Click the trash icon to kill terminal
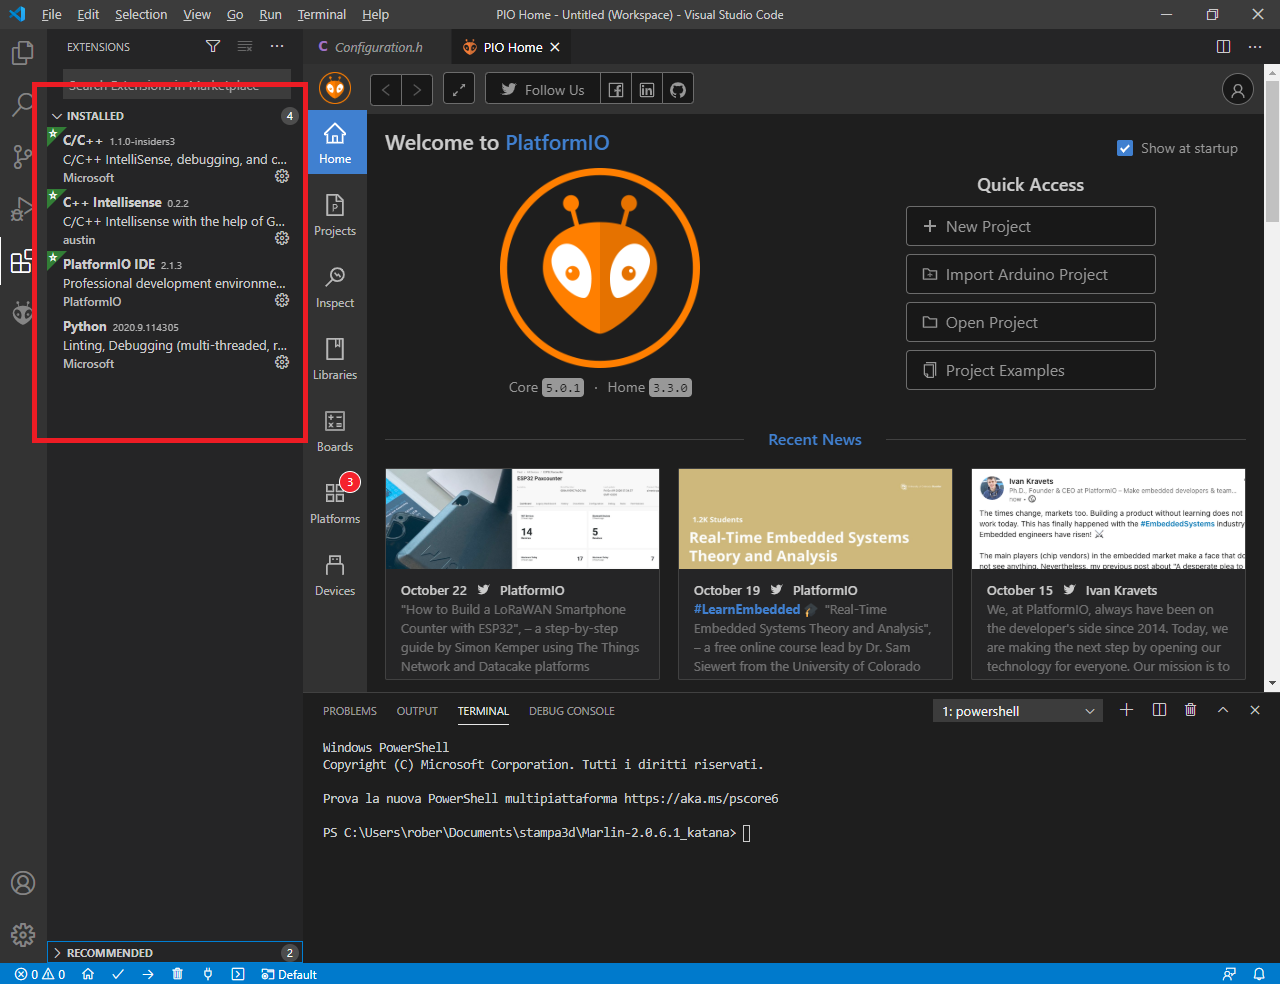The image size is (1280, 984). point(1190,710)
